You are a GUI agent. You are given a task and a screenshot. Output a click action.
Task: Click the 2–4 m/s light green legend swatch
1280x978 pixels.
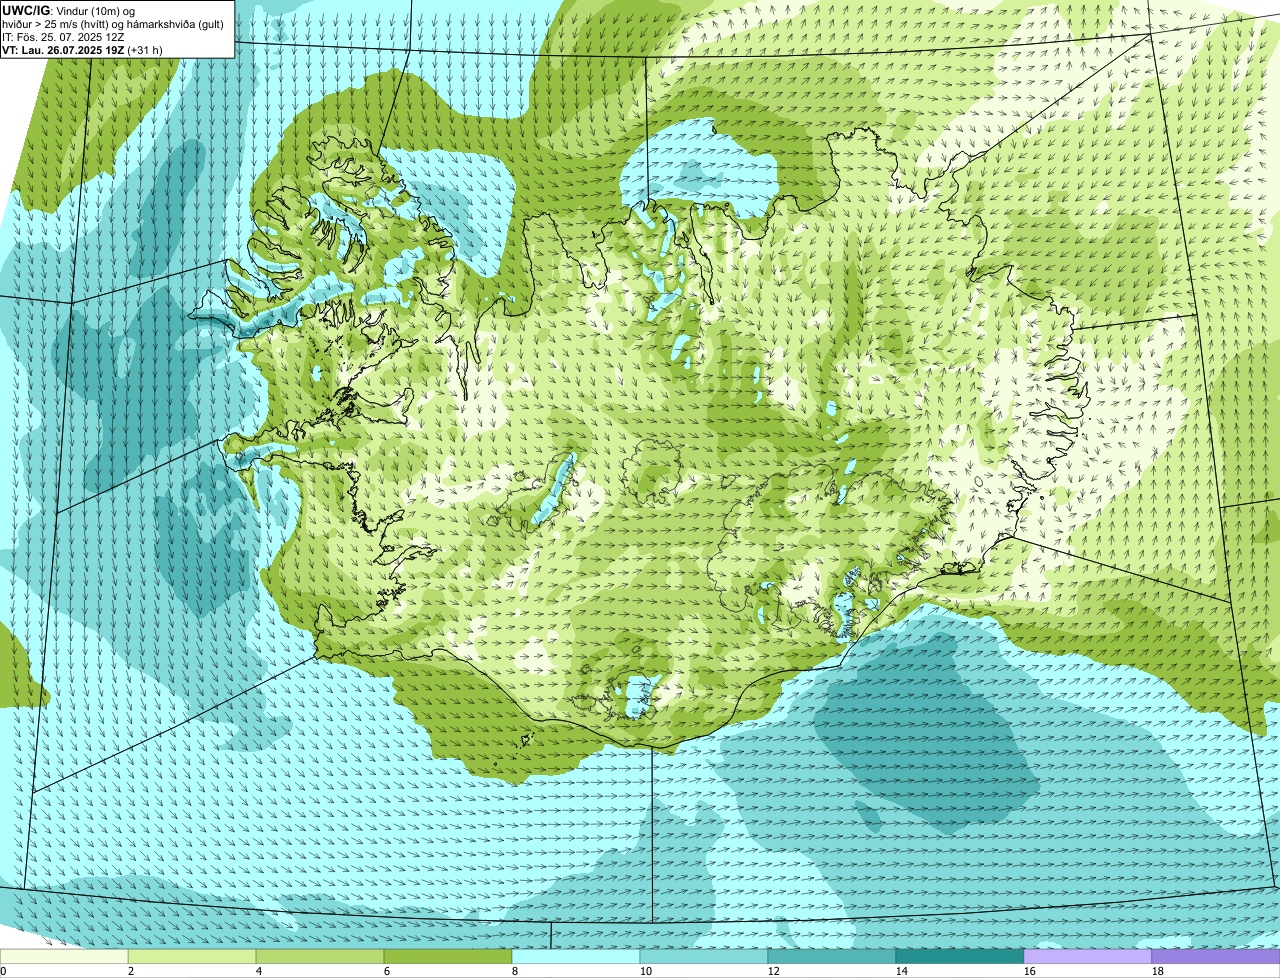[192, 957]
